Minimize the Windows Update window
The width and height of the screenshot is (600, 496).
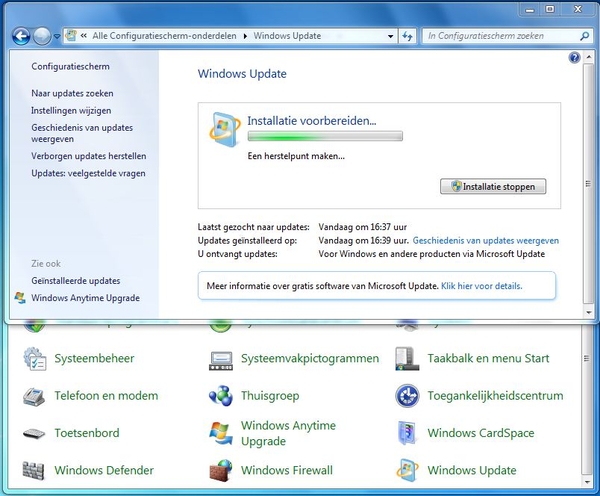pos(530,10)
